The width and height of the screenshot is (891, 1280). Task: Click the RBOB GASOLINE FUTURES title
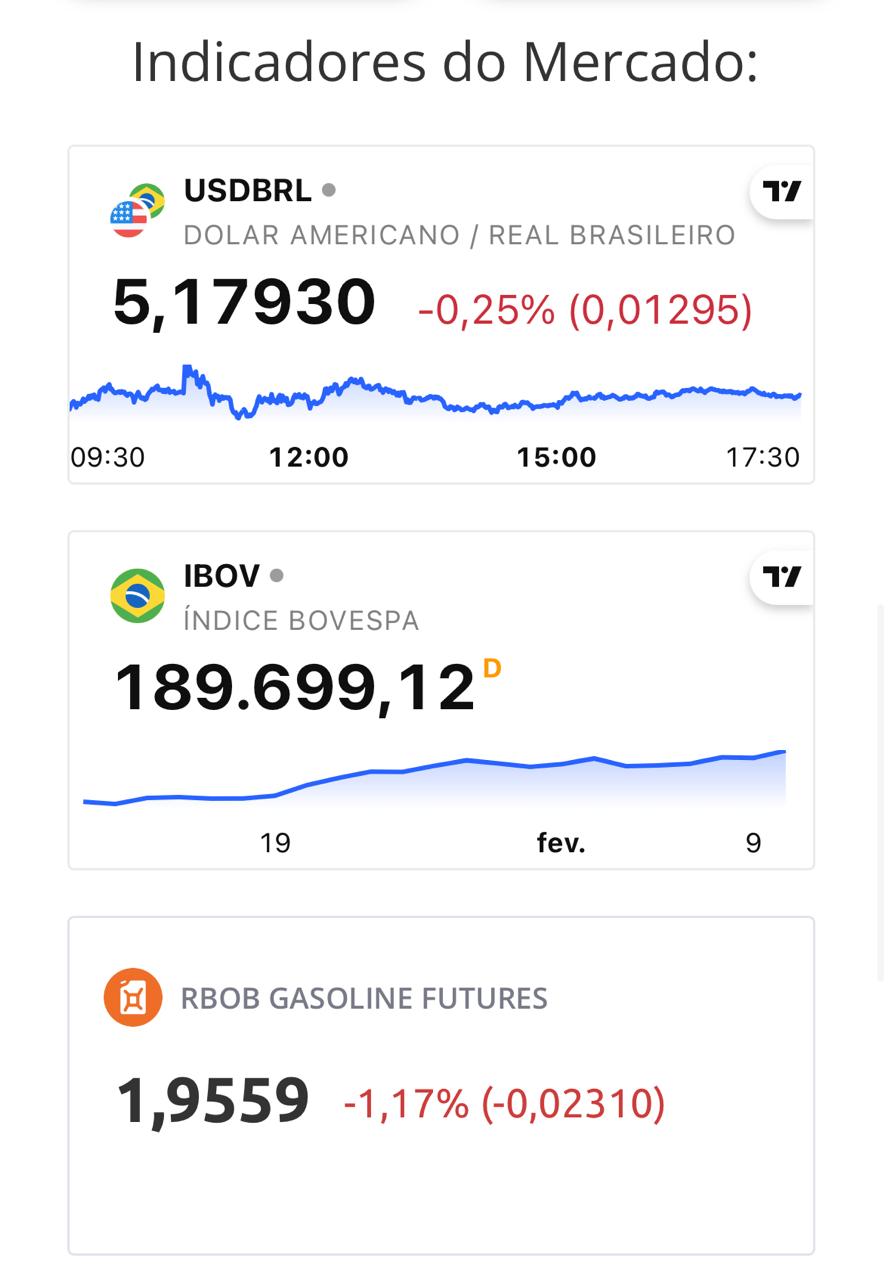pyautogui.click(x=364, y=998)
